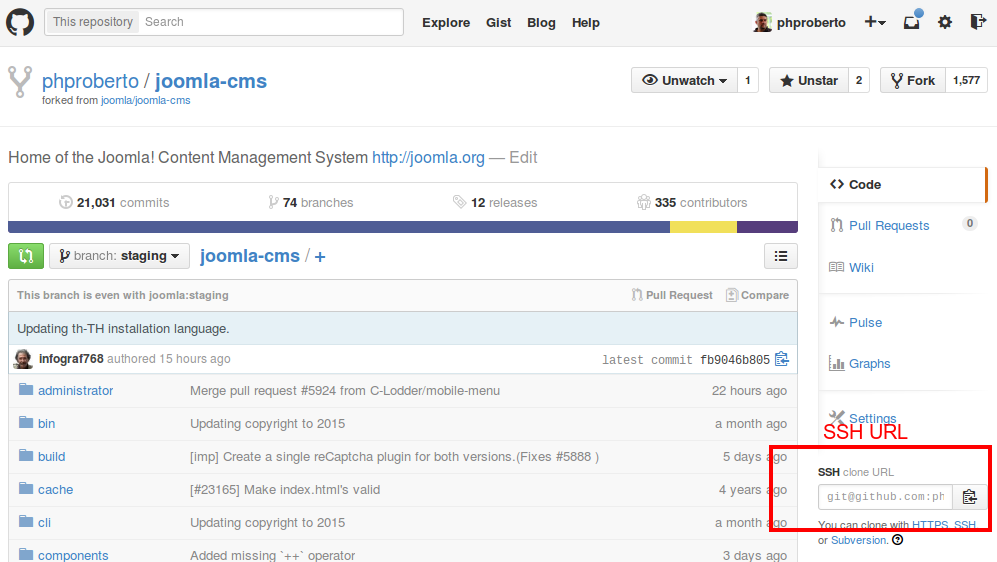
Task: Copy SSH clone URL to clipboard
Action: click(x=970, y=497)
